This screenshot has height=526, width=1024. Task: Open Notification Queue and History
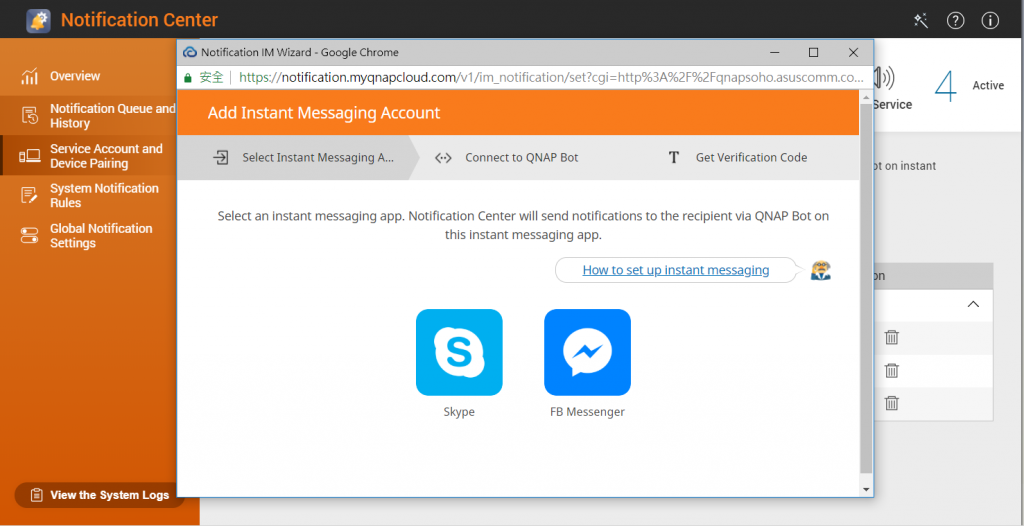[90, 116]
